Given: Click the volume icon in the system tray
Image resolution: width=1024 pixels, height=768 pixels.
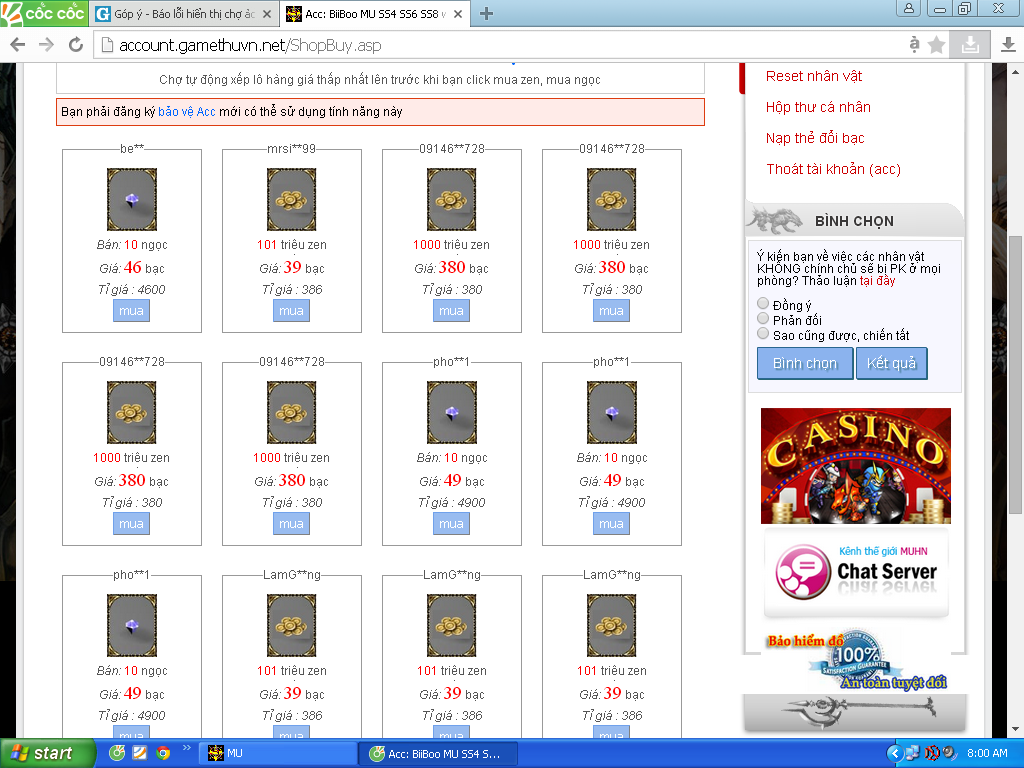Looking at the screenshot, I should [950, 753].
